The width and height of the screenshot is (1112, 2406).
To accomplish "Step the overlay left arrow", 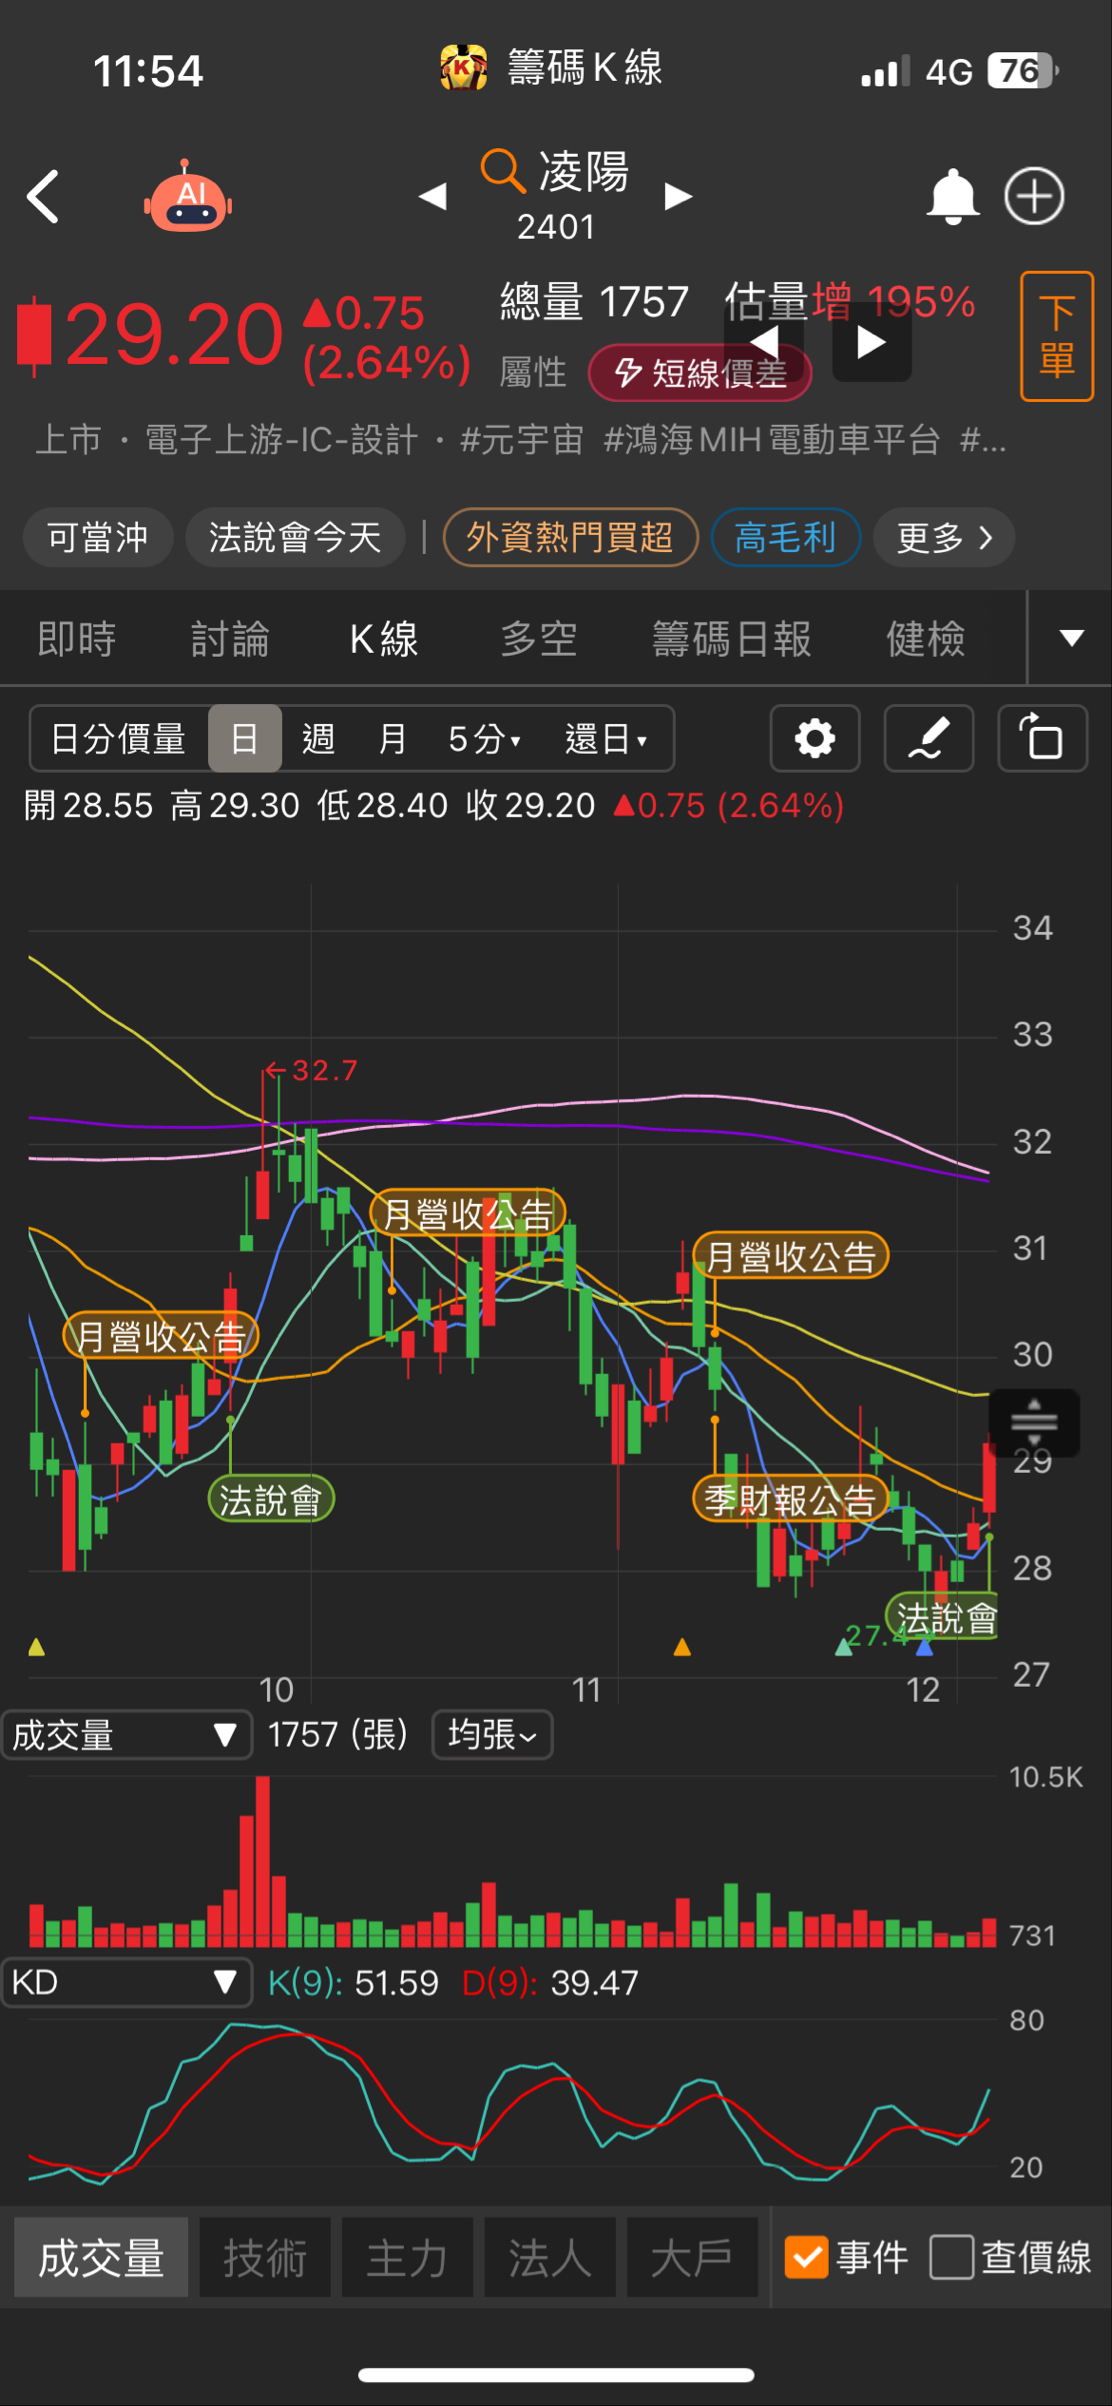I will tap(765, 343).
